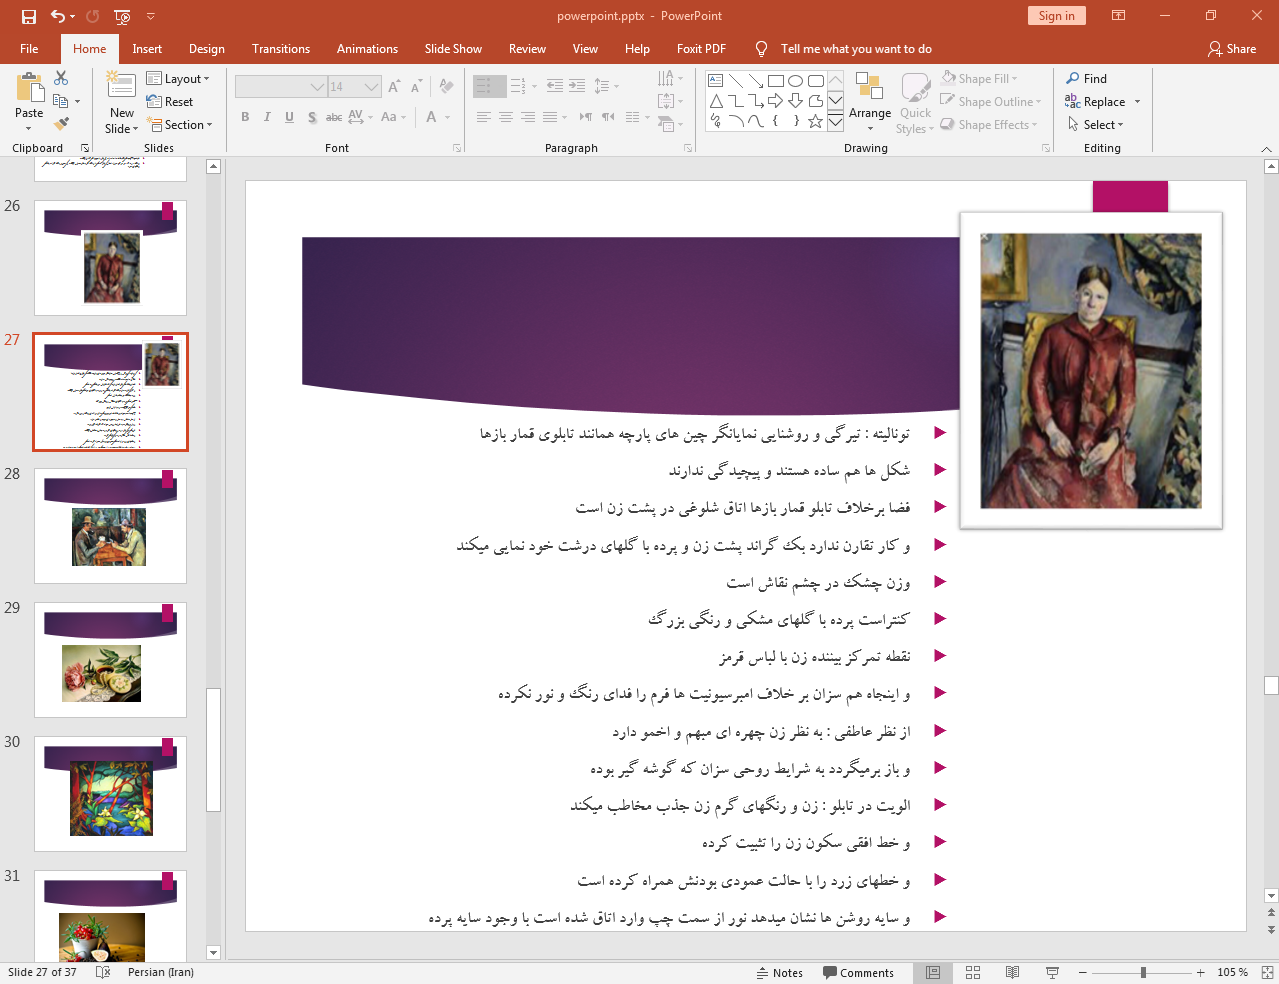Start presentation from beginning icon

click(122, 16)
